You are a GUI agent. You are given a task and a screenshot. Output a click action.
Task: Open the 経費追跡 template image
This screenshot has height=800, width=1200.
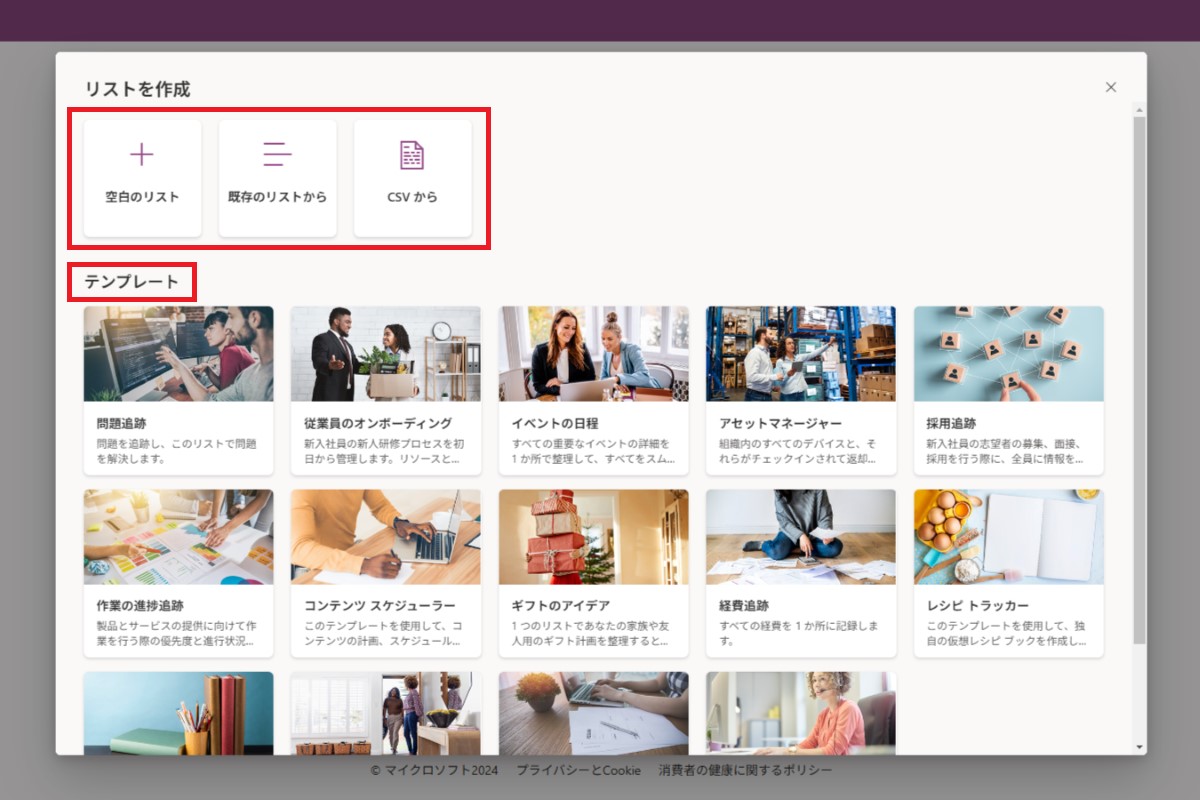tap(800, 536)
